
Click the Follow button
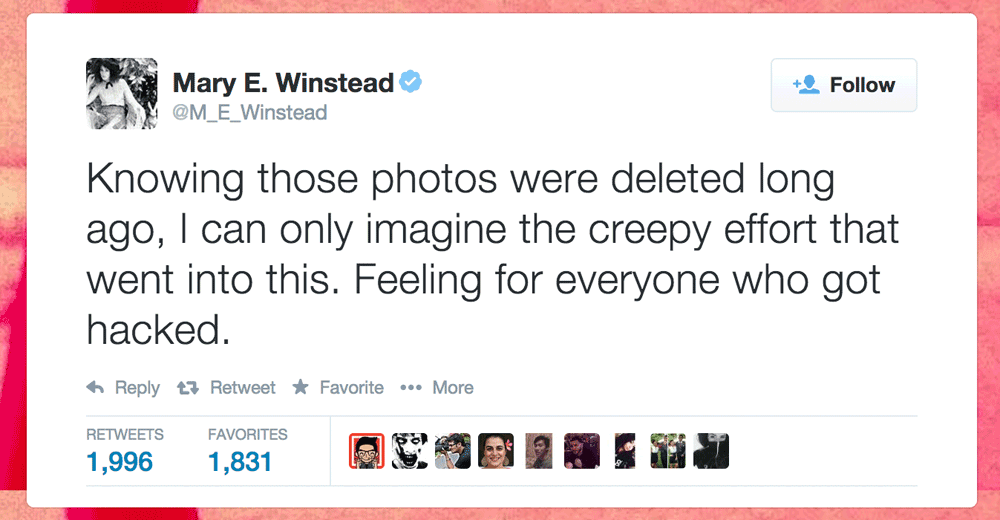coord(843,85)
